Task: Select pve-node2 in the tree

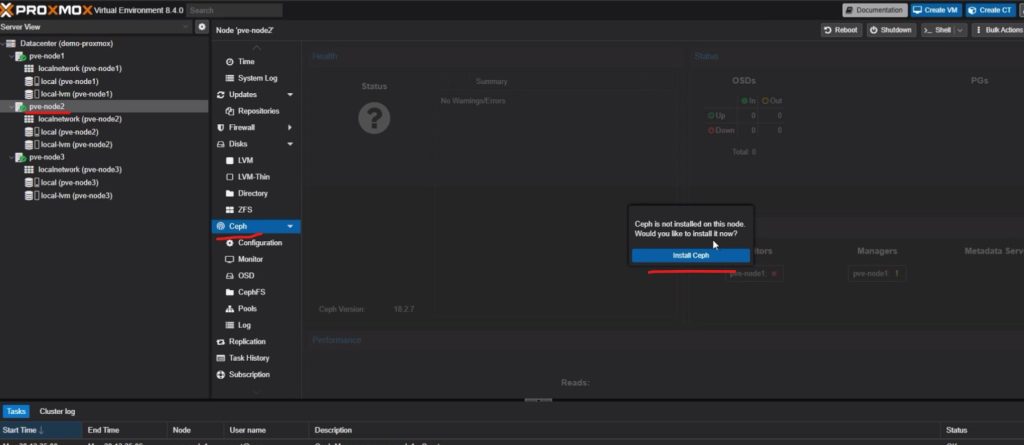Action: coord(46,107)
